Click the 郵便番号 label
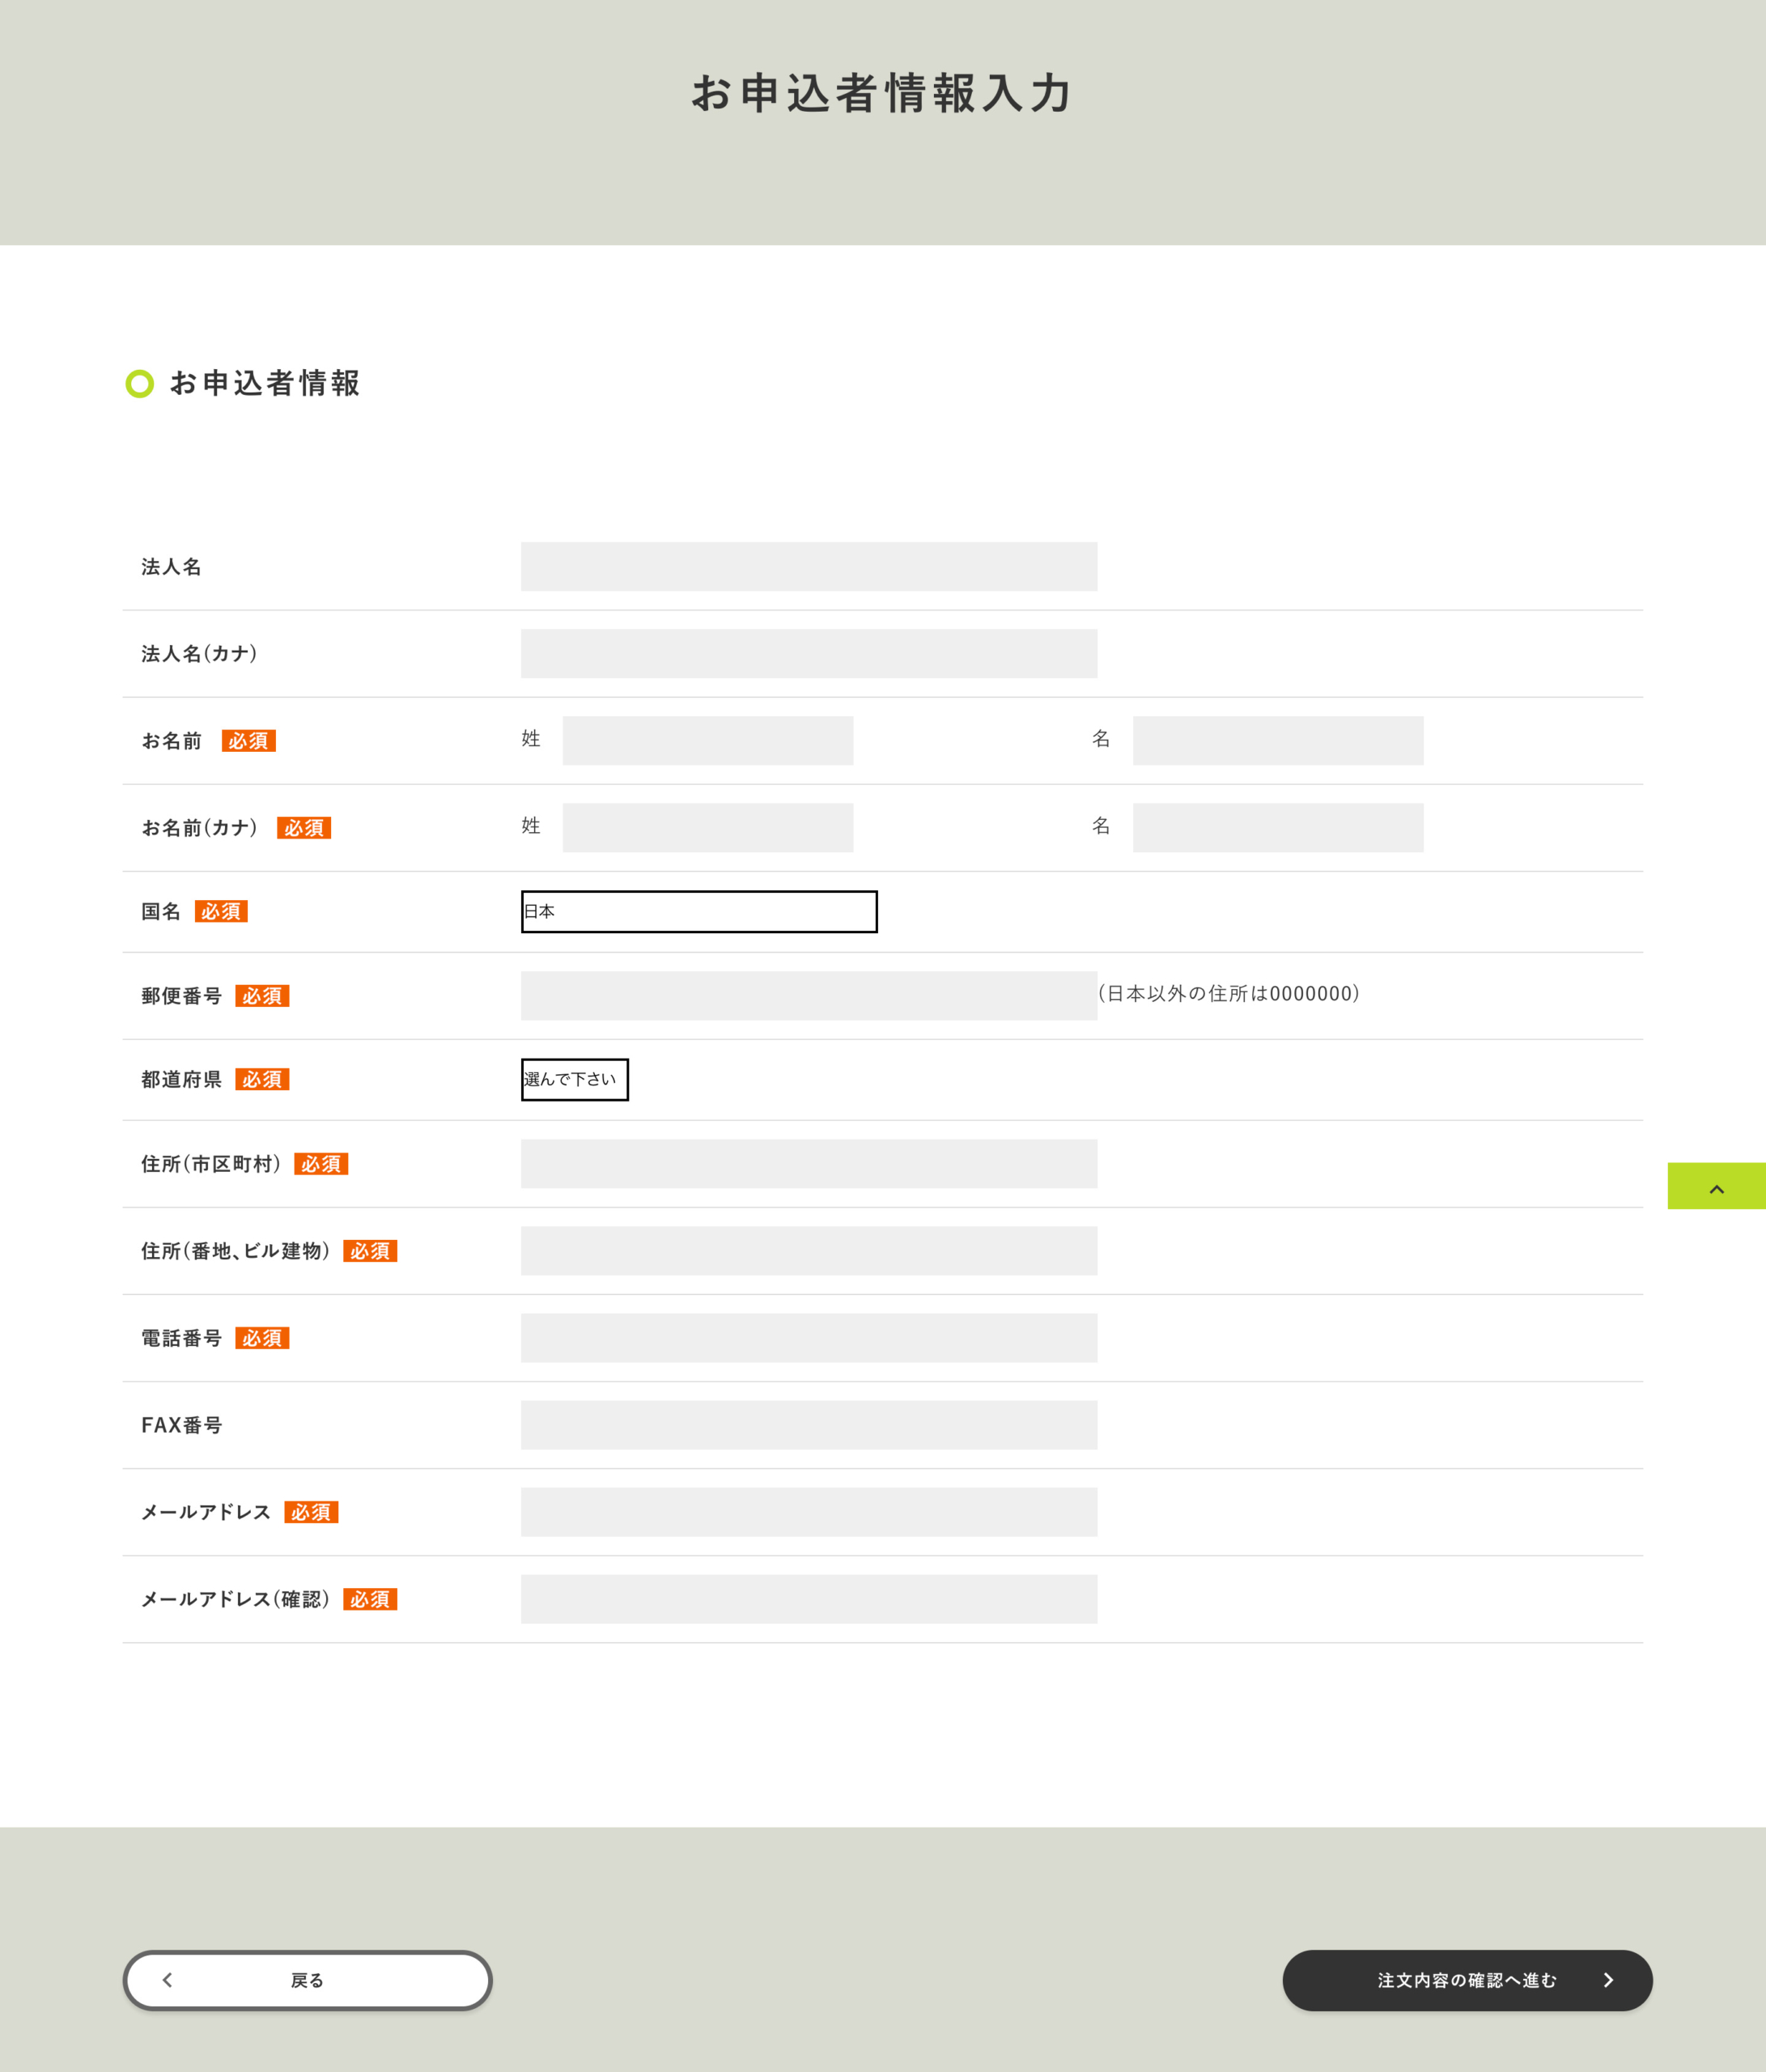Viewport: 1766px width, 2072px height. point(182,996)
